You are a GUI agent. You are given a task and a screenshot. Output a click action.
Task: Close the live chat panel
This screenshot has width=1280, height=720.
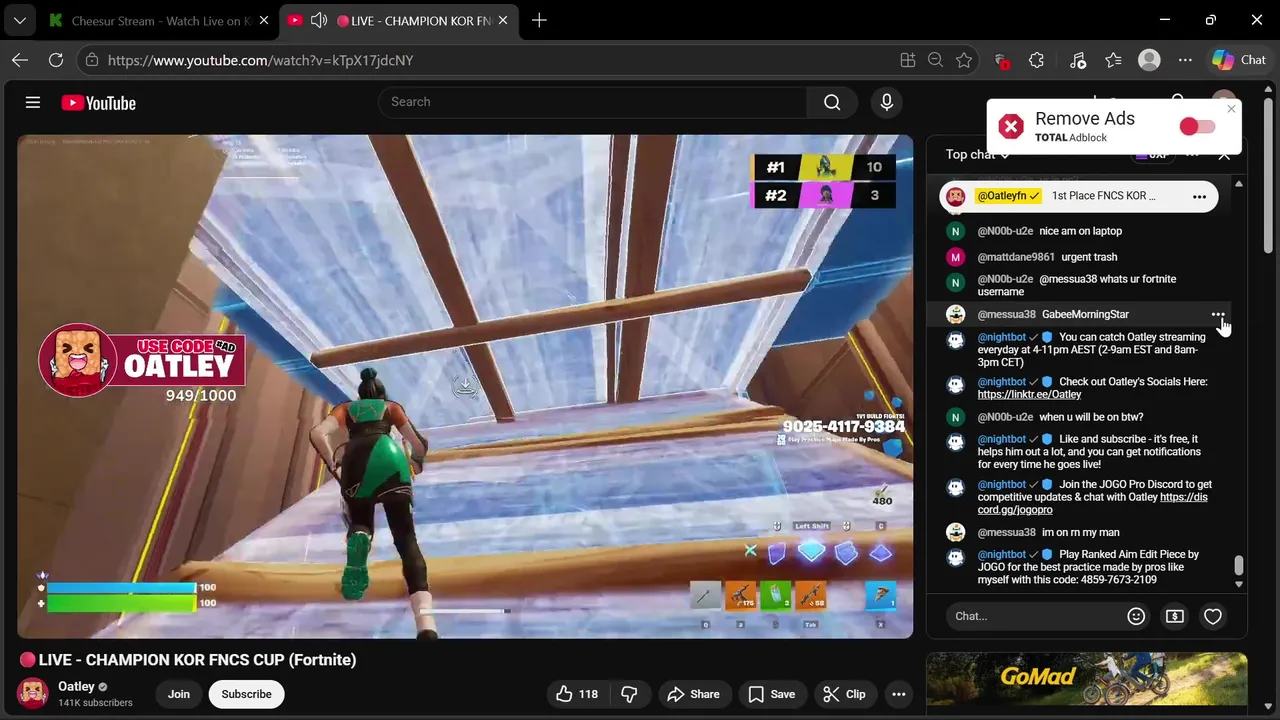1224,155
